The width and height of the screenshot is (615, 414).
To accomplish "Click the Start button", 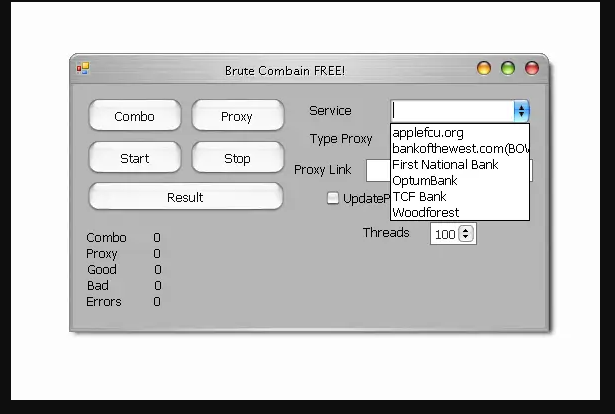I will pos(135,158).
